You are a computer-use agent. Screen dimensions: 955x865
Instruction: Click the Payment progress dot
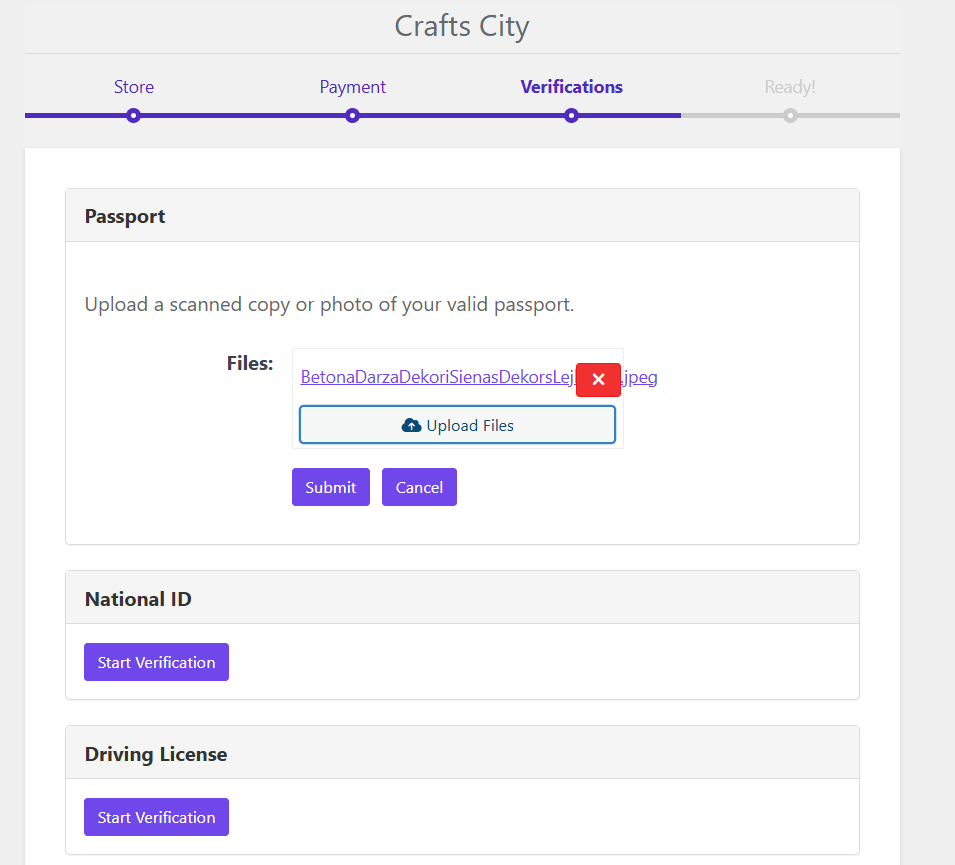tap(352, 116)
